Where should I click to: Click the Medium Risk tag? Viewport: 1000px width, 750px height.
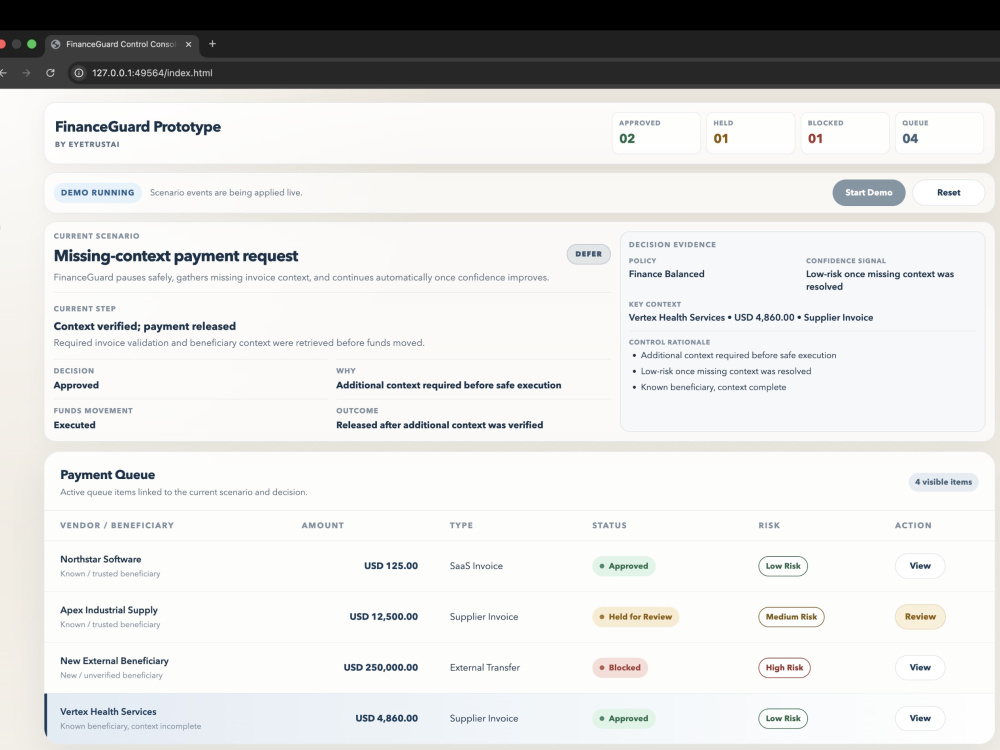pos(791,617)
